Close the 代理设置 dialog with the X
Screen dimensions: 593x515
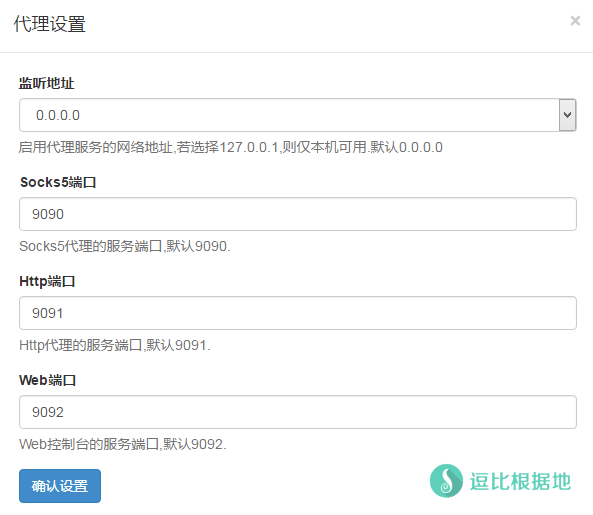(x=575, y=20)
